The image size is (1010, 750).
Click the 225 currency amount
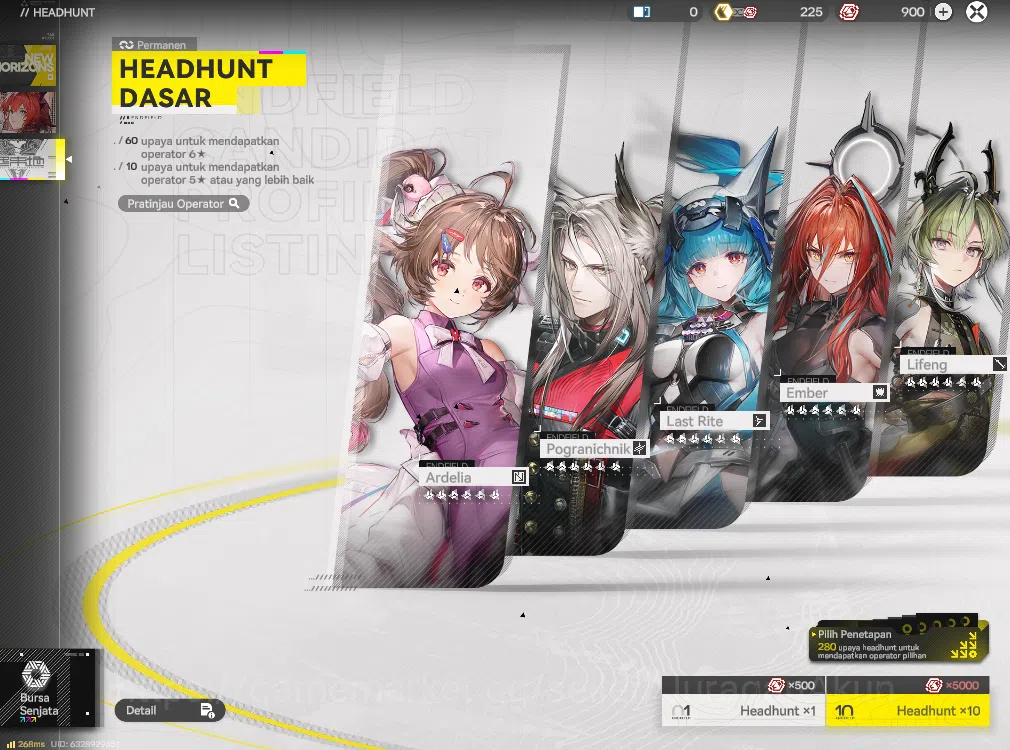(811, 12)
